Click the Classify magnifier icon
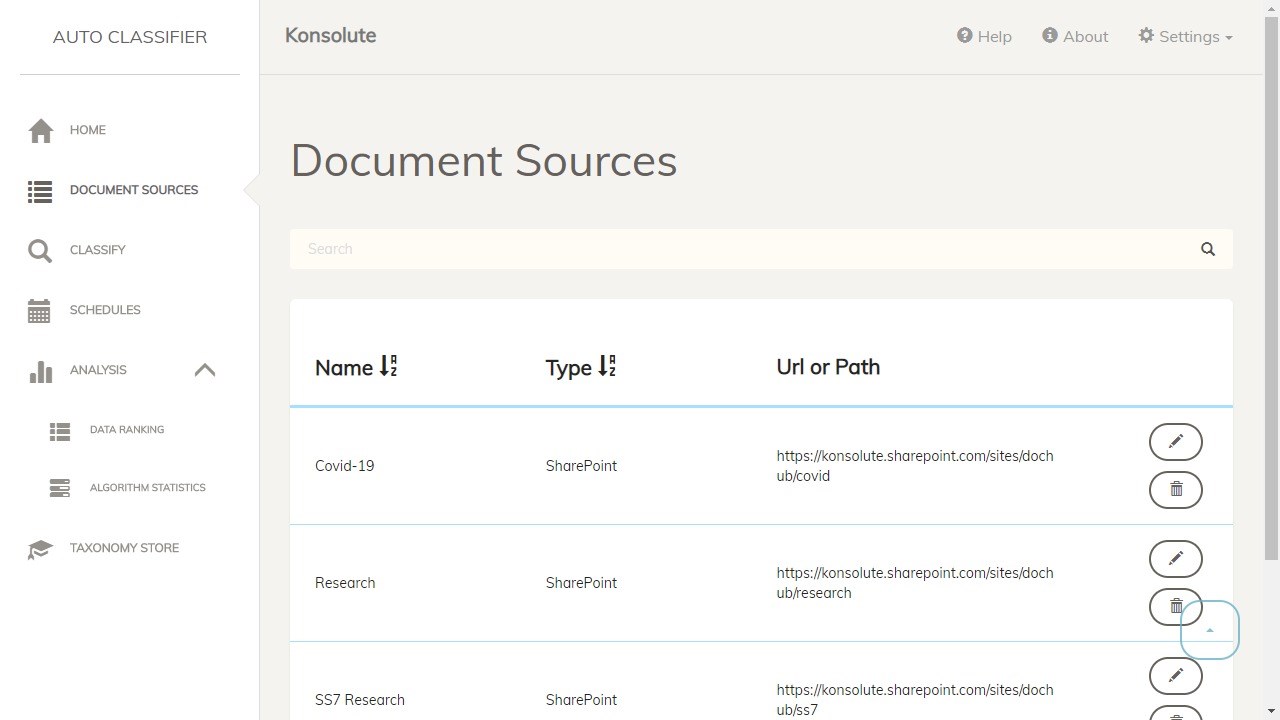1280x720 pixels. (40, 251)
